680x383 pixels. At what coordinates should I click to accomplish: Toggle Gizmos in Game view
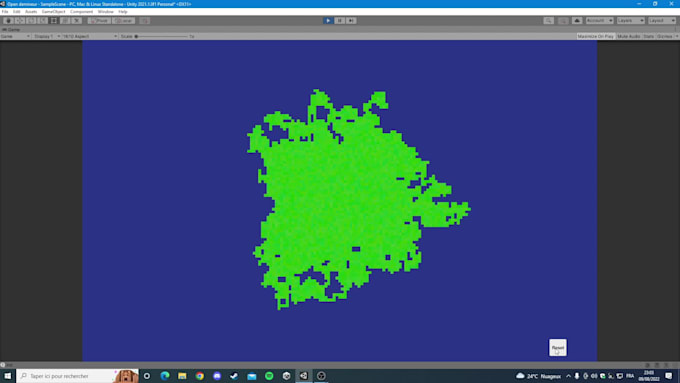coord(664,36)
